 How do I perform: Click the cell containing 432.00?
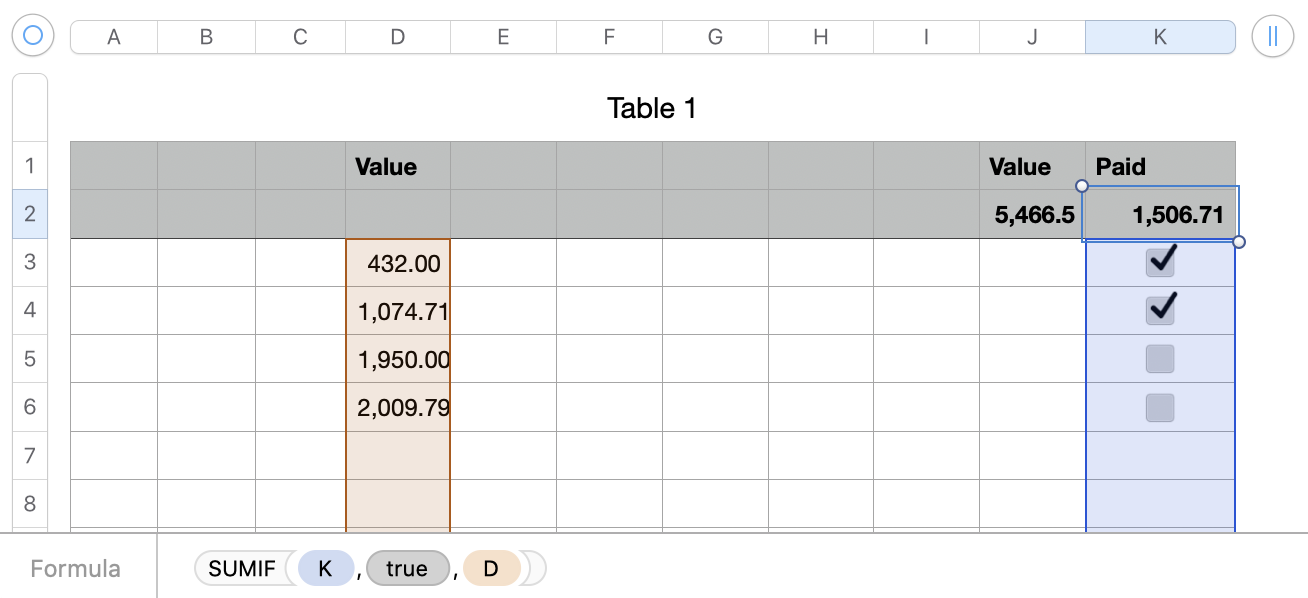pos(398,263)
